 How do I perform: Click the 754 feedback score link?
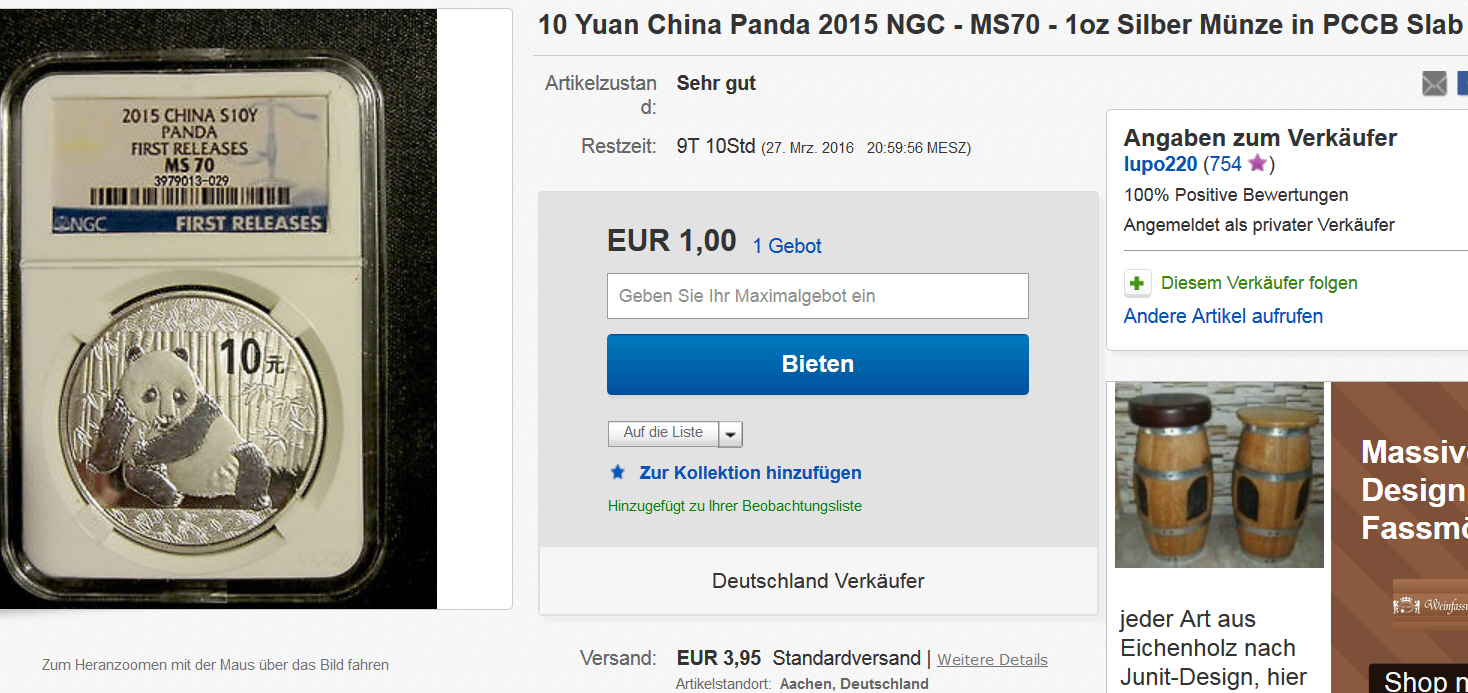1225,164
